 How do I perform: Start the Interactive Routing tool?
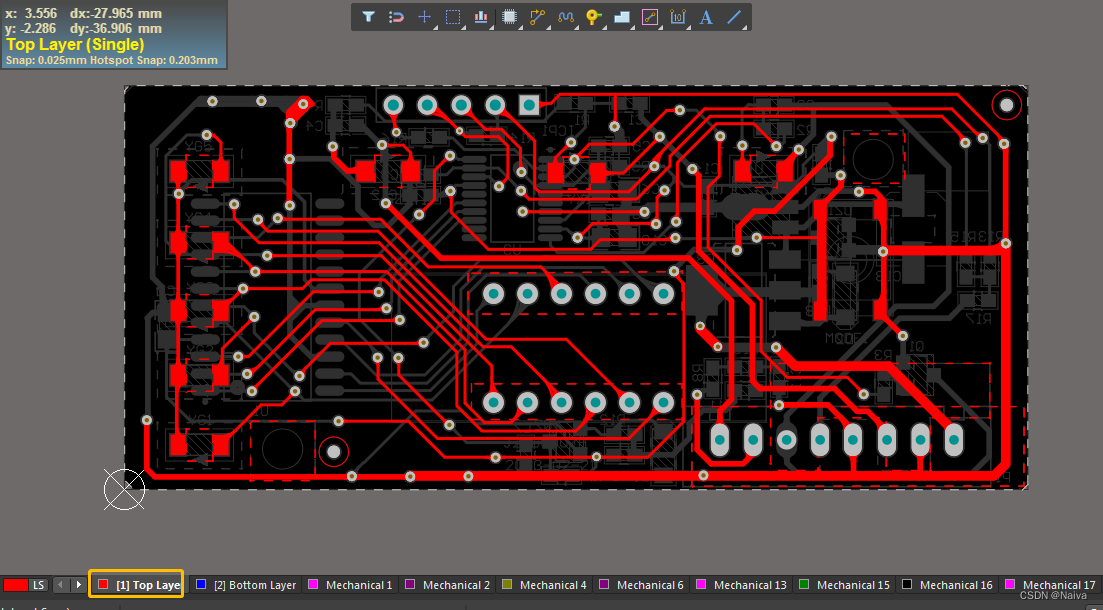pyautogui.click(x=538, y=17)
